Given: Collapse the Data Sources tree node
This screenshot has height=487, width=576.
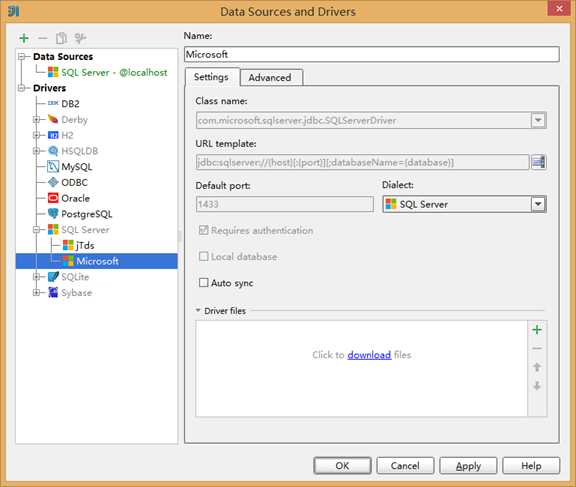Looking at the screenshot, I should click(x=22, y=57).
